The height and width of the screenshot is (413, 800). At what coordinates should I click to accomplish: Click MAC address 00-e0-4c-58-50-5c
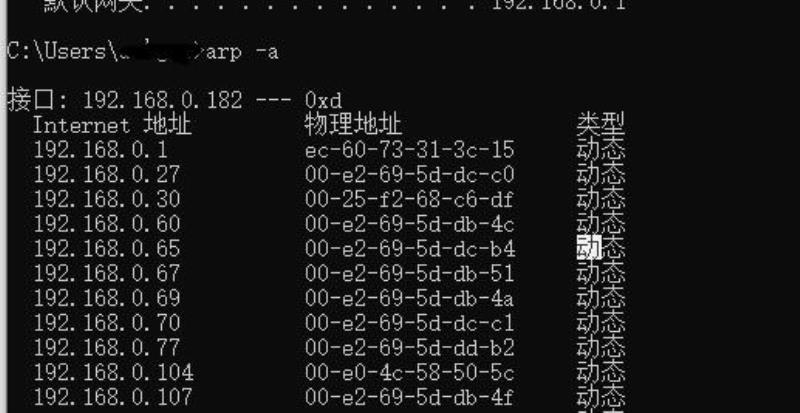click(409, 373)
